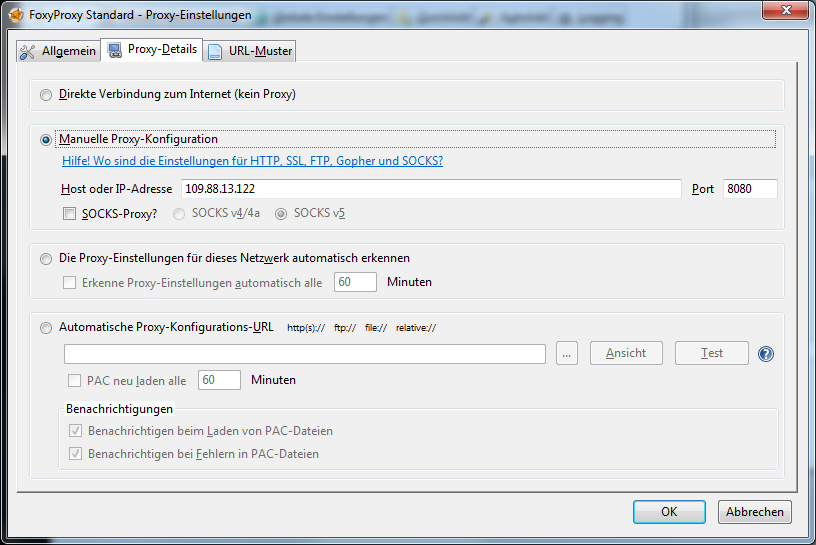Click the FoxyProxy fox icon in title bar

pyautogui.click(x=16, y=15)
